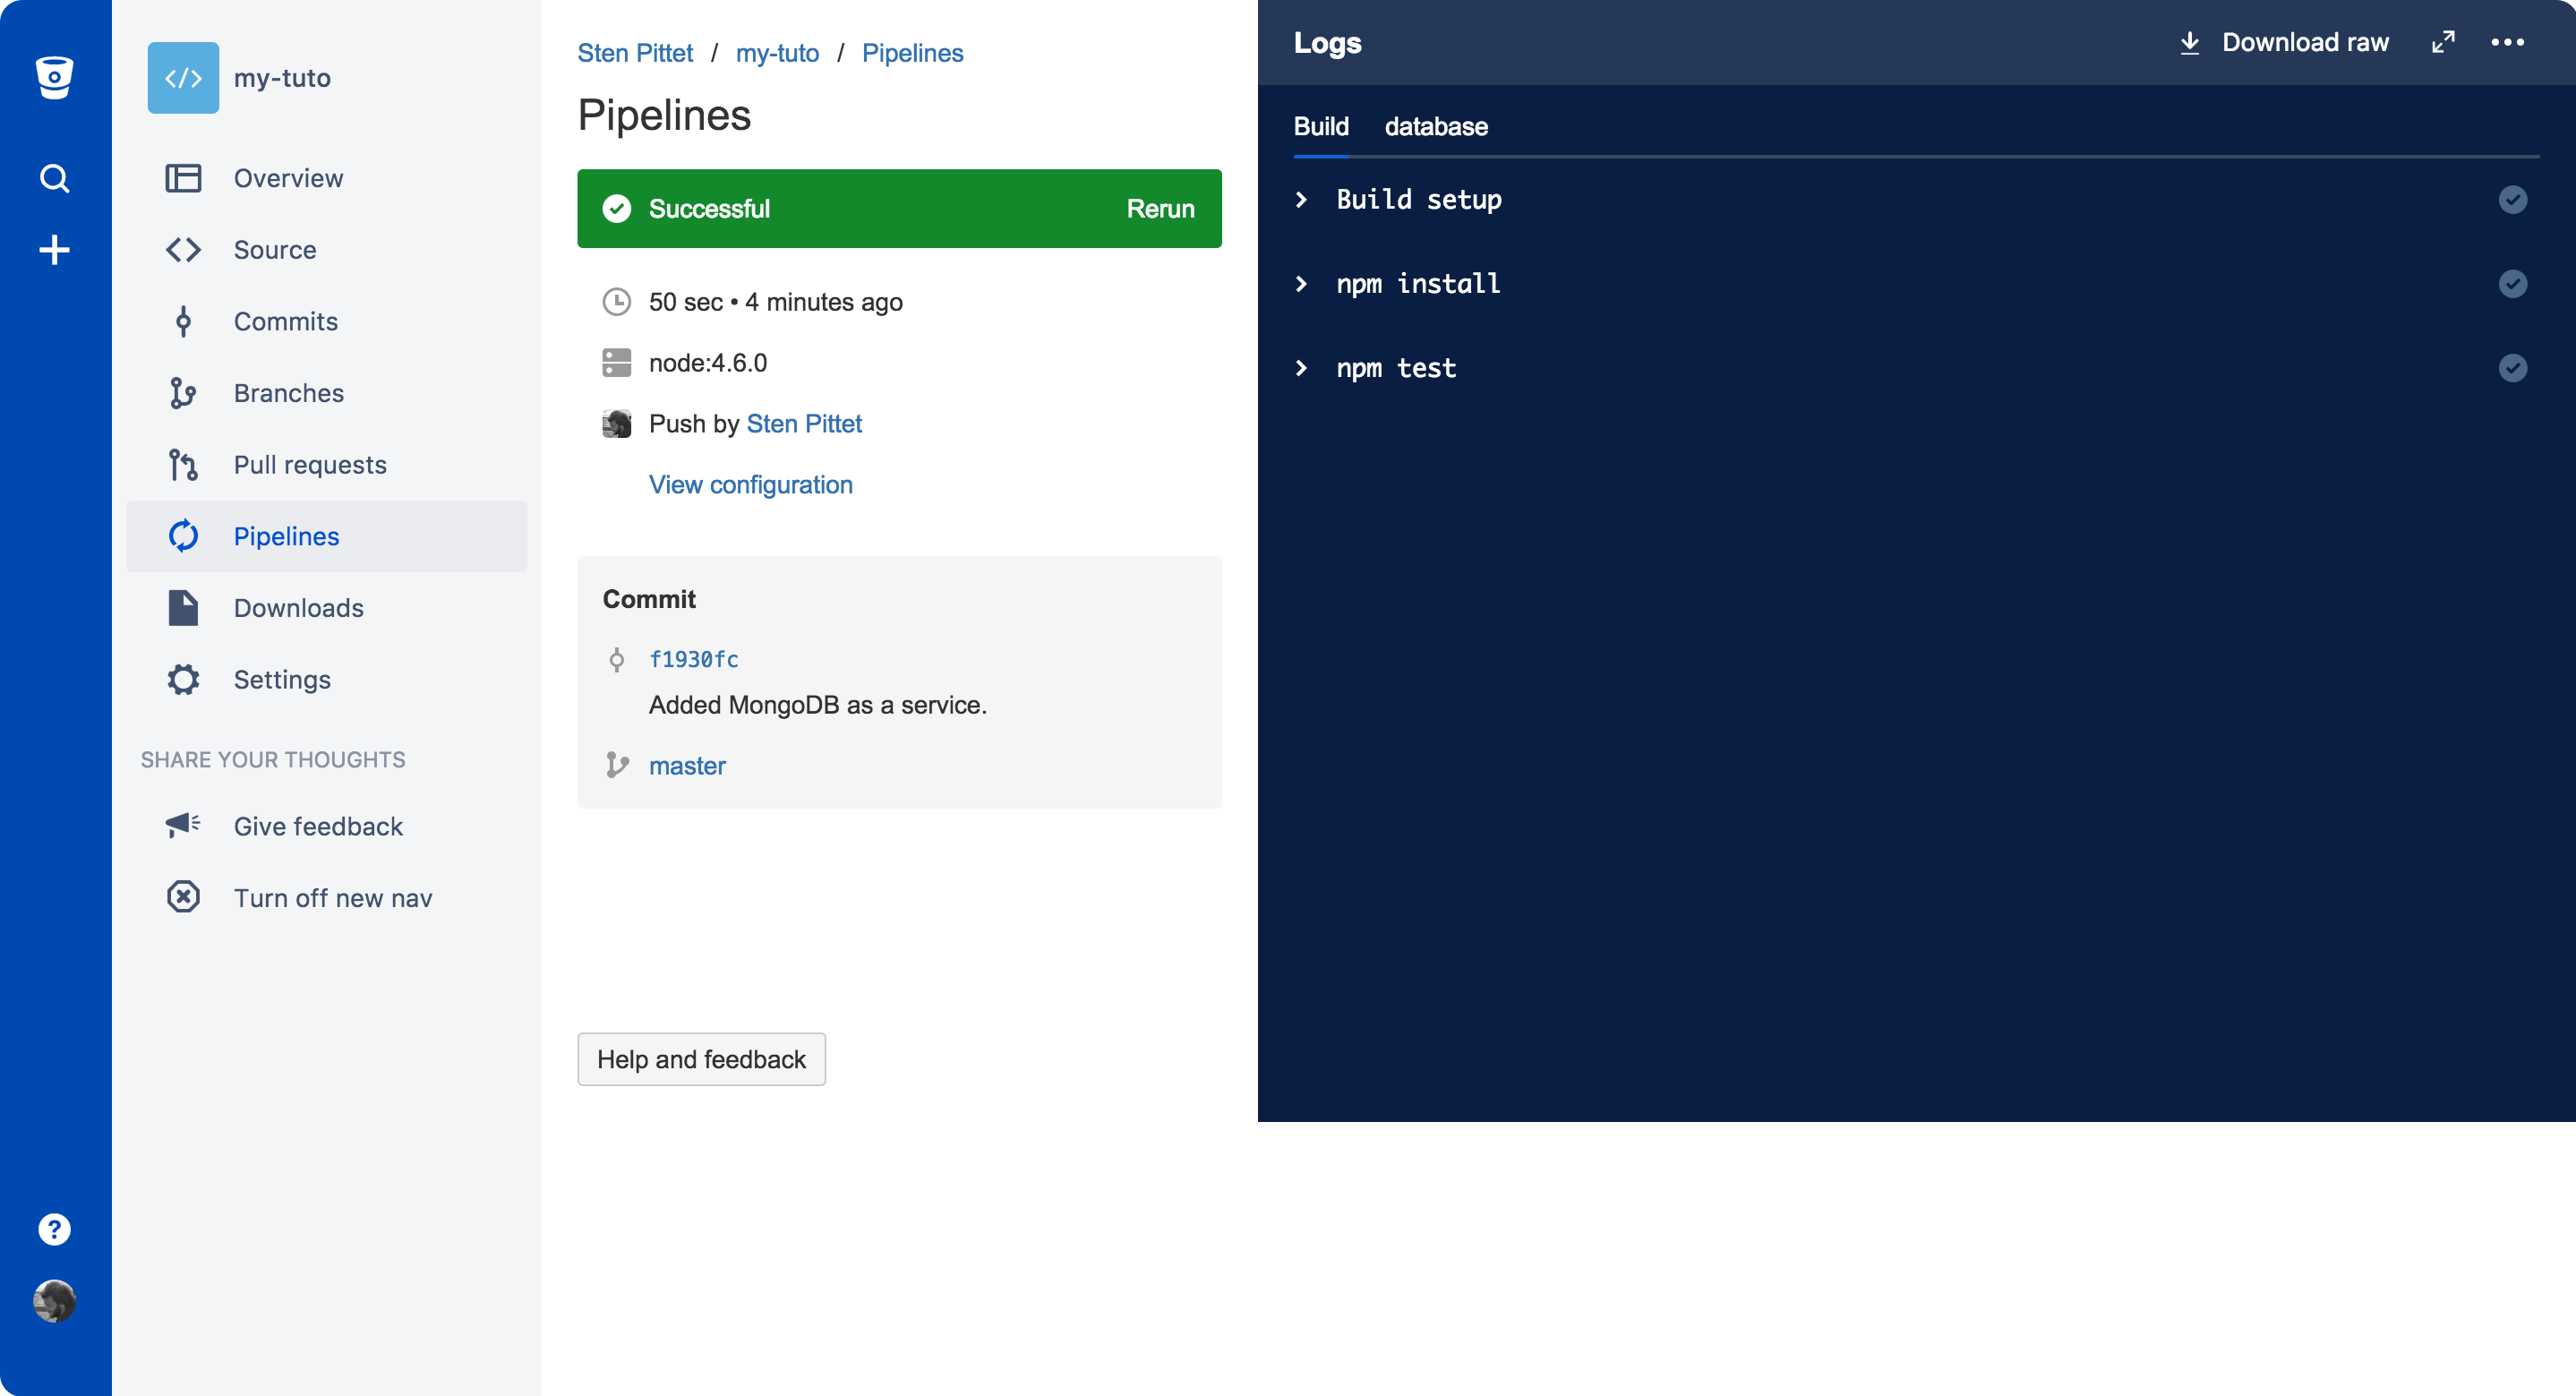Open the View configuration link
The width and height of the screenshot is (2576, 1396).
click(750, 484)
